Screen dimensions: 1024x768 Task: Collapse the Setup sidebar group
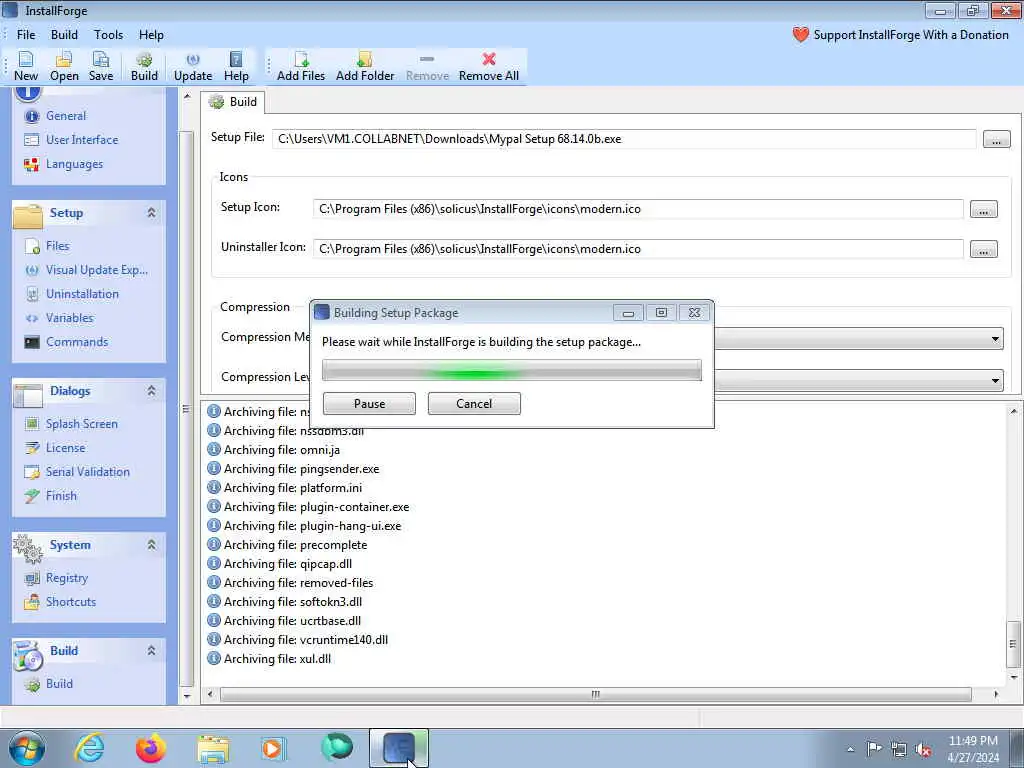point(152,213)
